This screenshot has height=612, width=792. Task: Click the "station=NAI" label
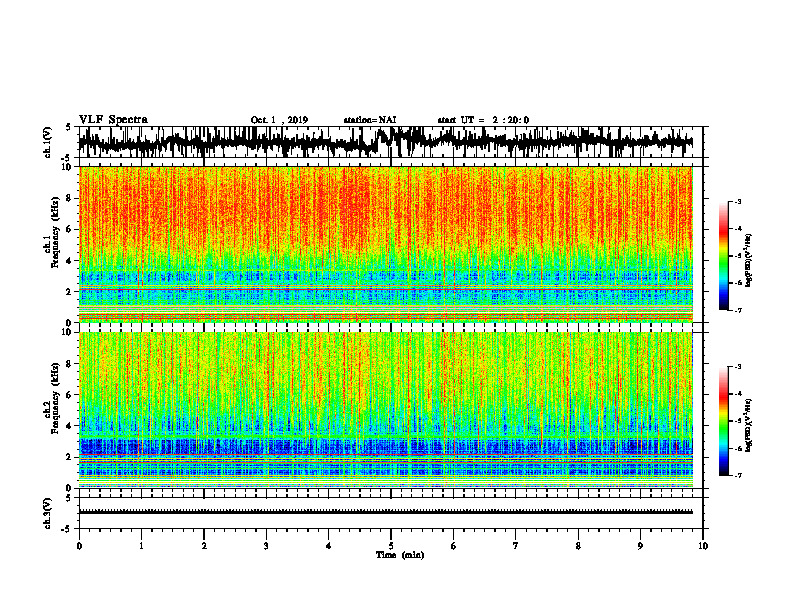click(x=370, y=120)
